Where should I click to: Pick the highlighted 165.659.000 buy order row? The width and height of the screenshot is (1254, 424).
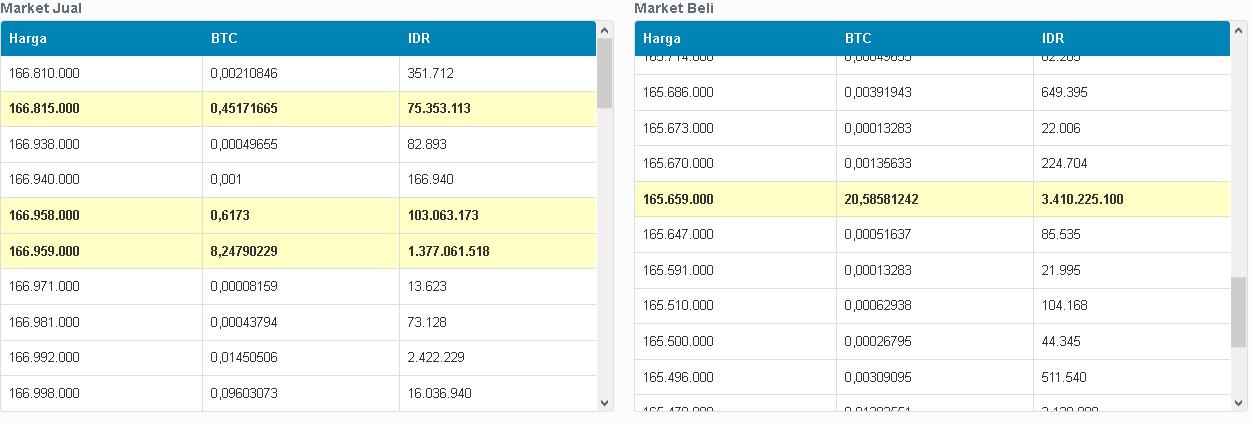pos(932,199)
